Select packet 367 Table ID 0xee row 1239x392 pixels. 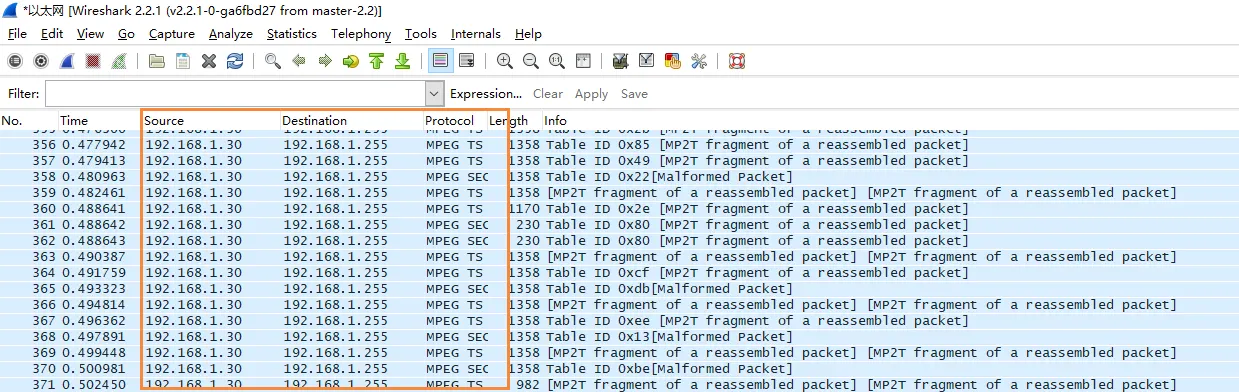(619, 321)
